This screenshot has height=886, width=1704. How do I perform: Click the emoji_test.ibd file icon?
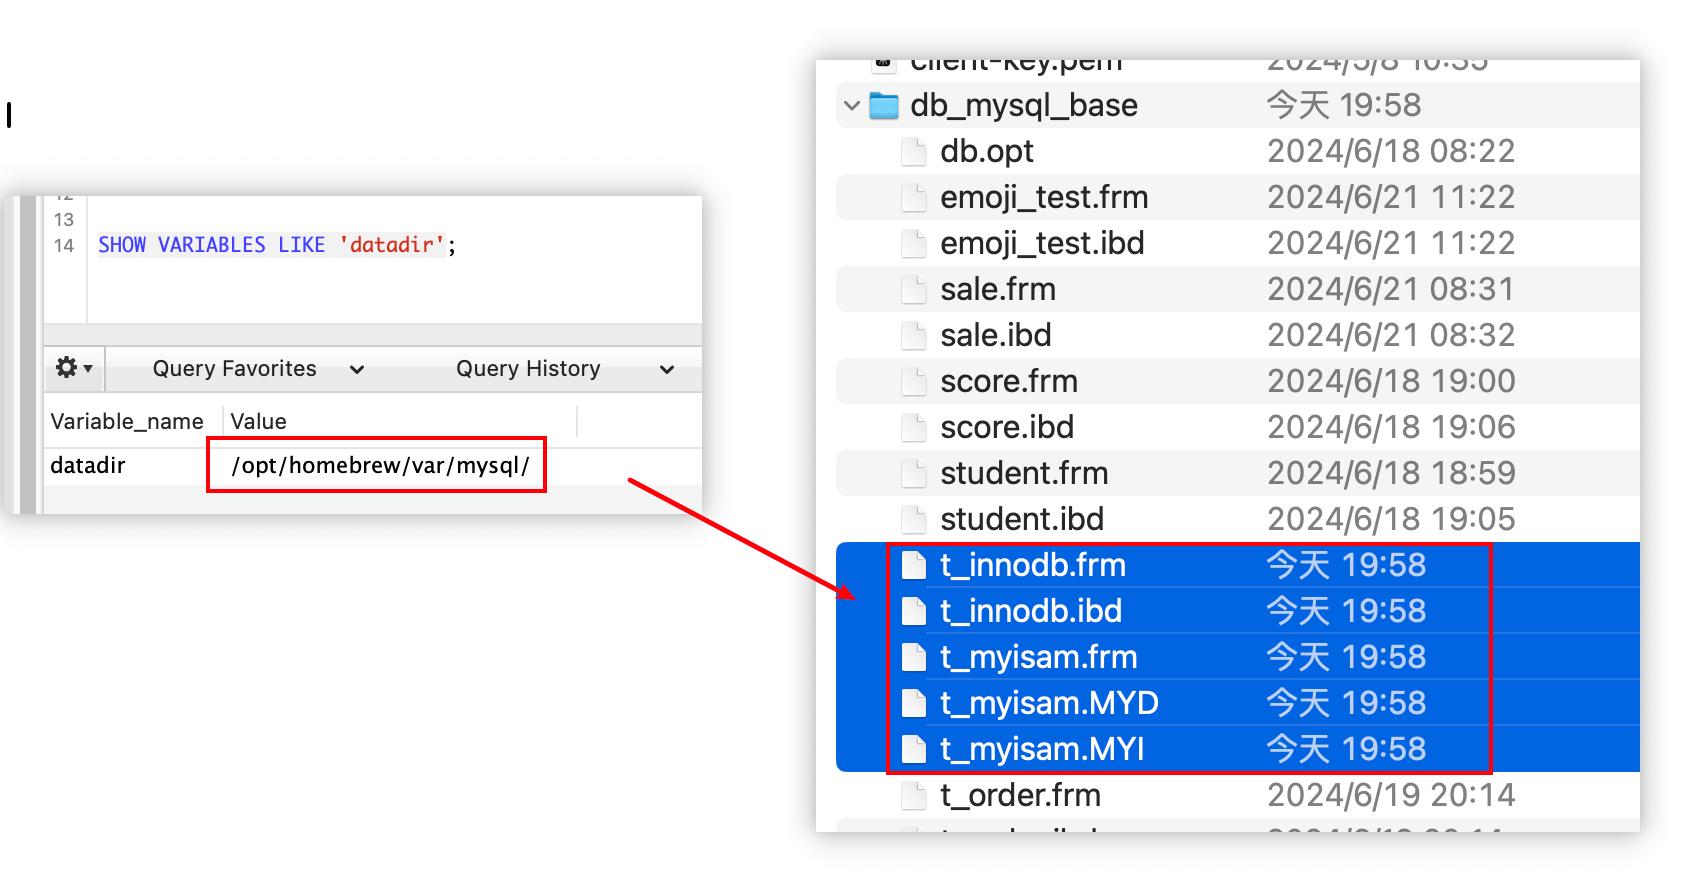point(913,243)
